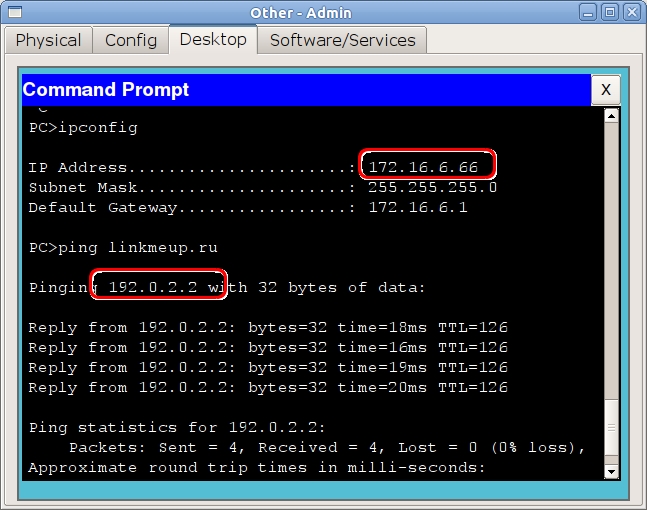The image size is (647, 510).
Task: Click the 'ping linkmeup.ru' command line
Action: (x=123, y=247)
